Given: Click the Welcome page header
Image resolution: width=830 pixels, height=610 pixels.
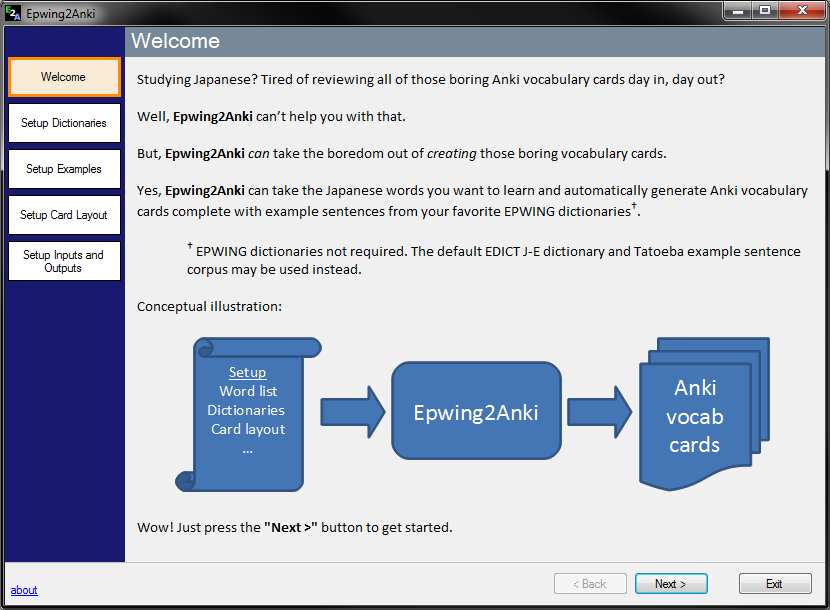Looking at the screenshot, I should pos(175,41).
